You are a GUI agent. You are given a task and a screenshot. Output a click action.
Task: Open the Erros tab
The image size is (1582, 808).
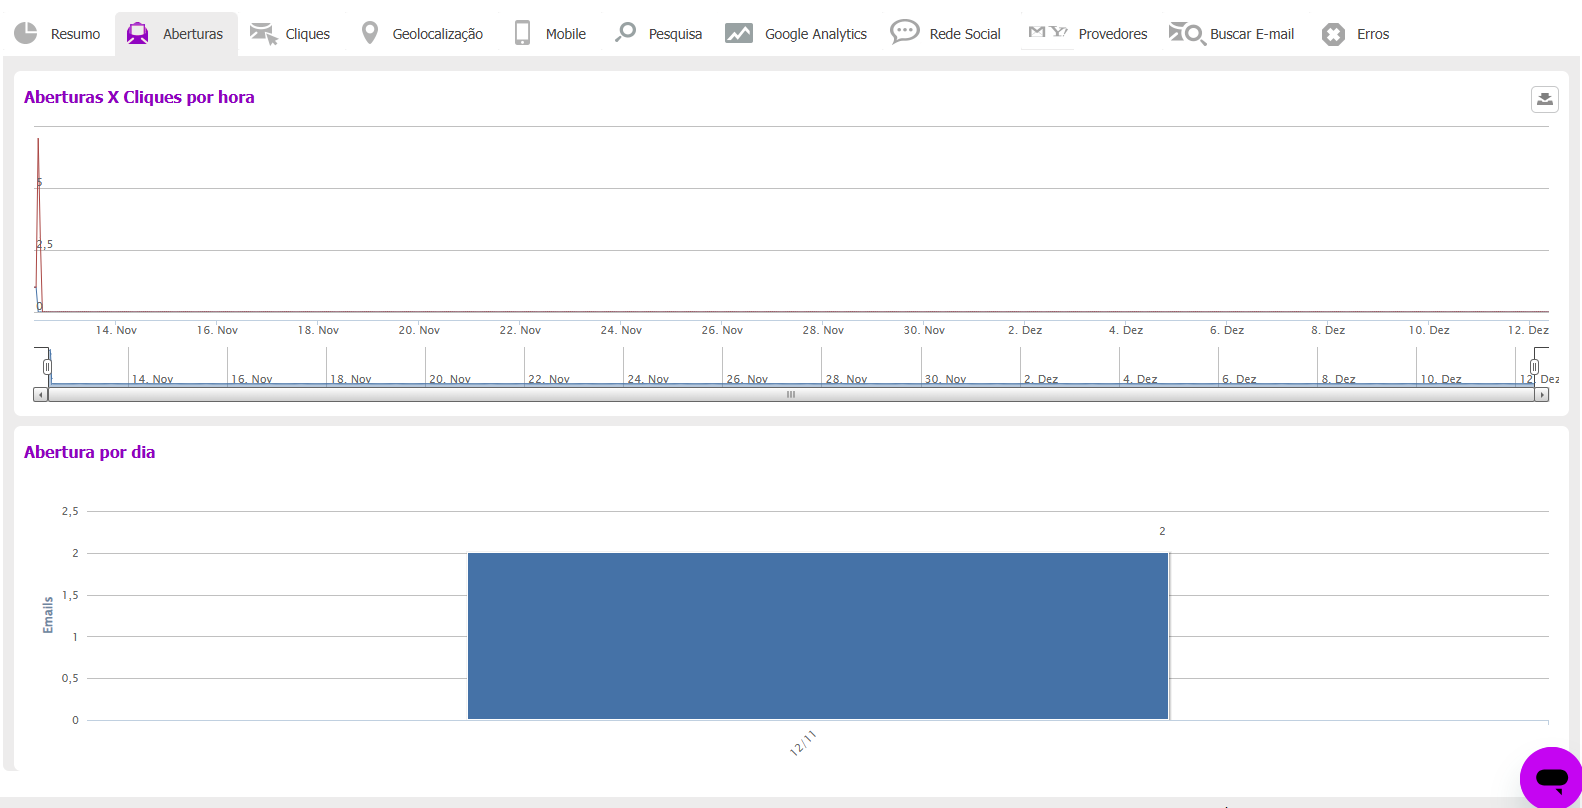pyautogui.click(x=1373, y=34)
